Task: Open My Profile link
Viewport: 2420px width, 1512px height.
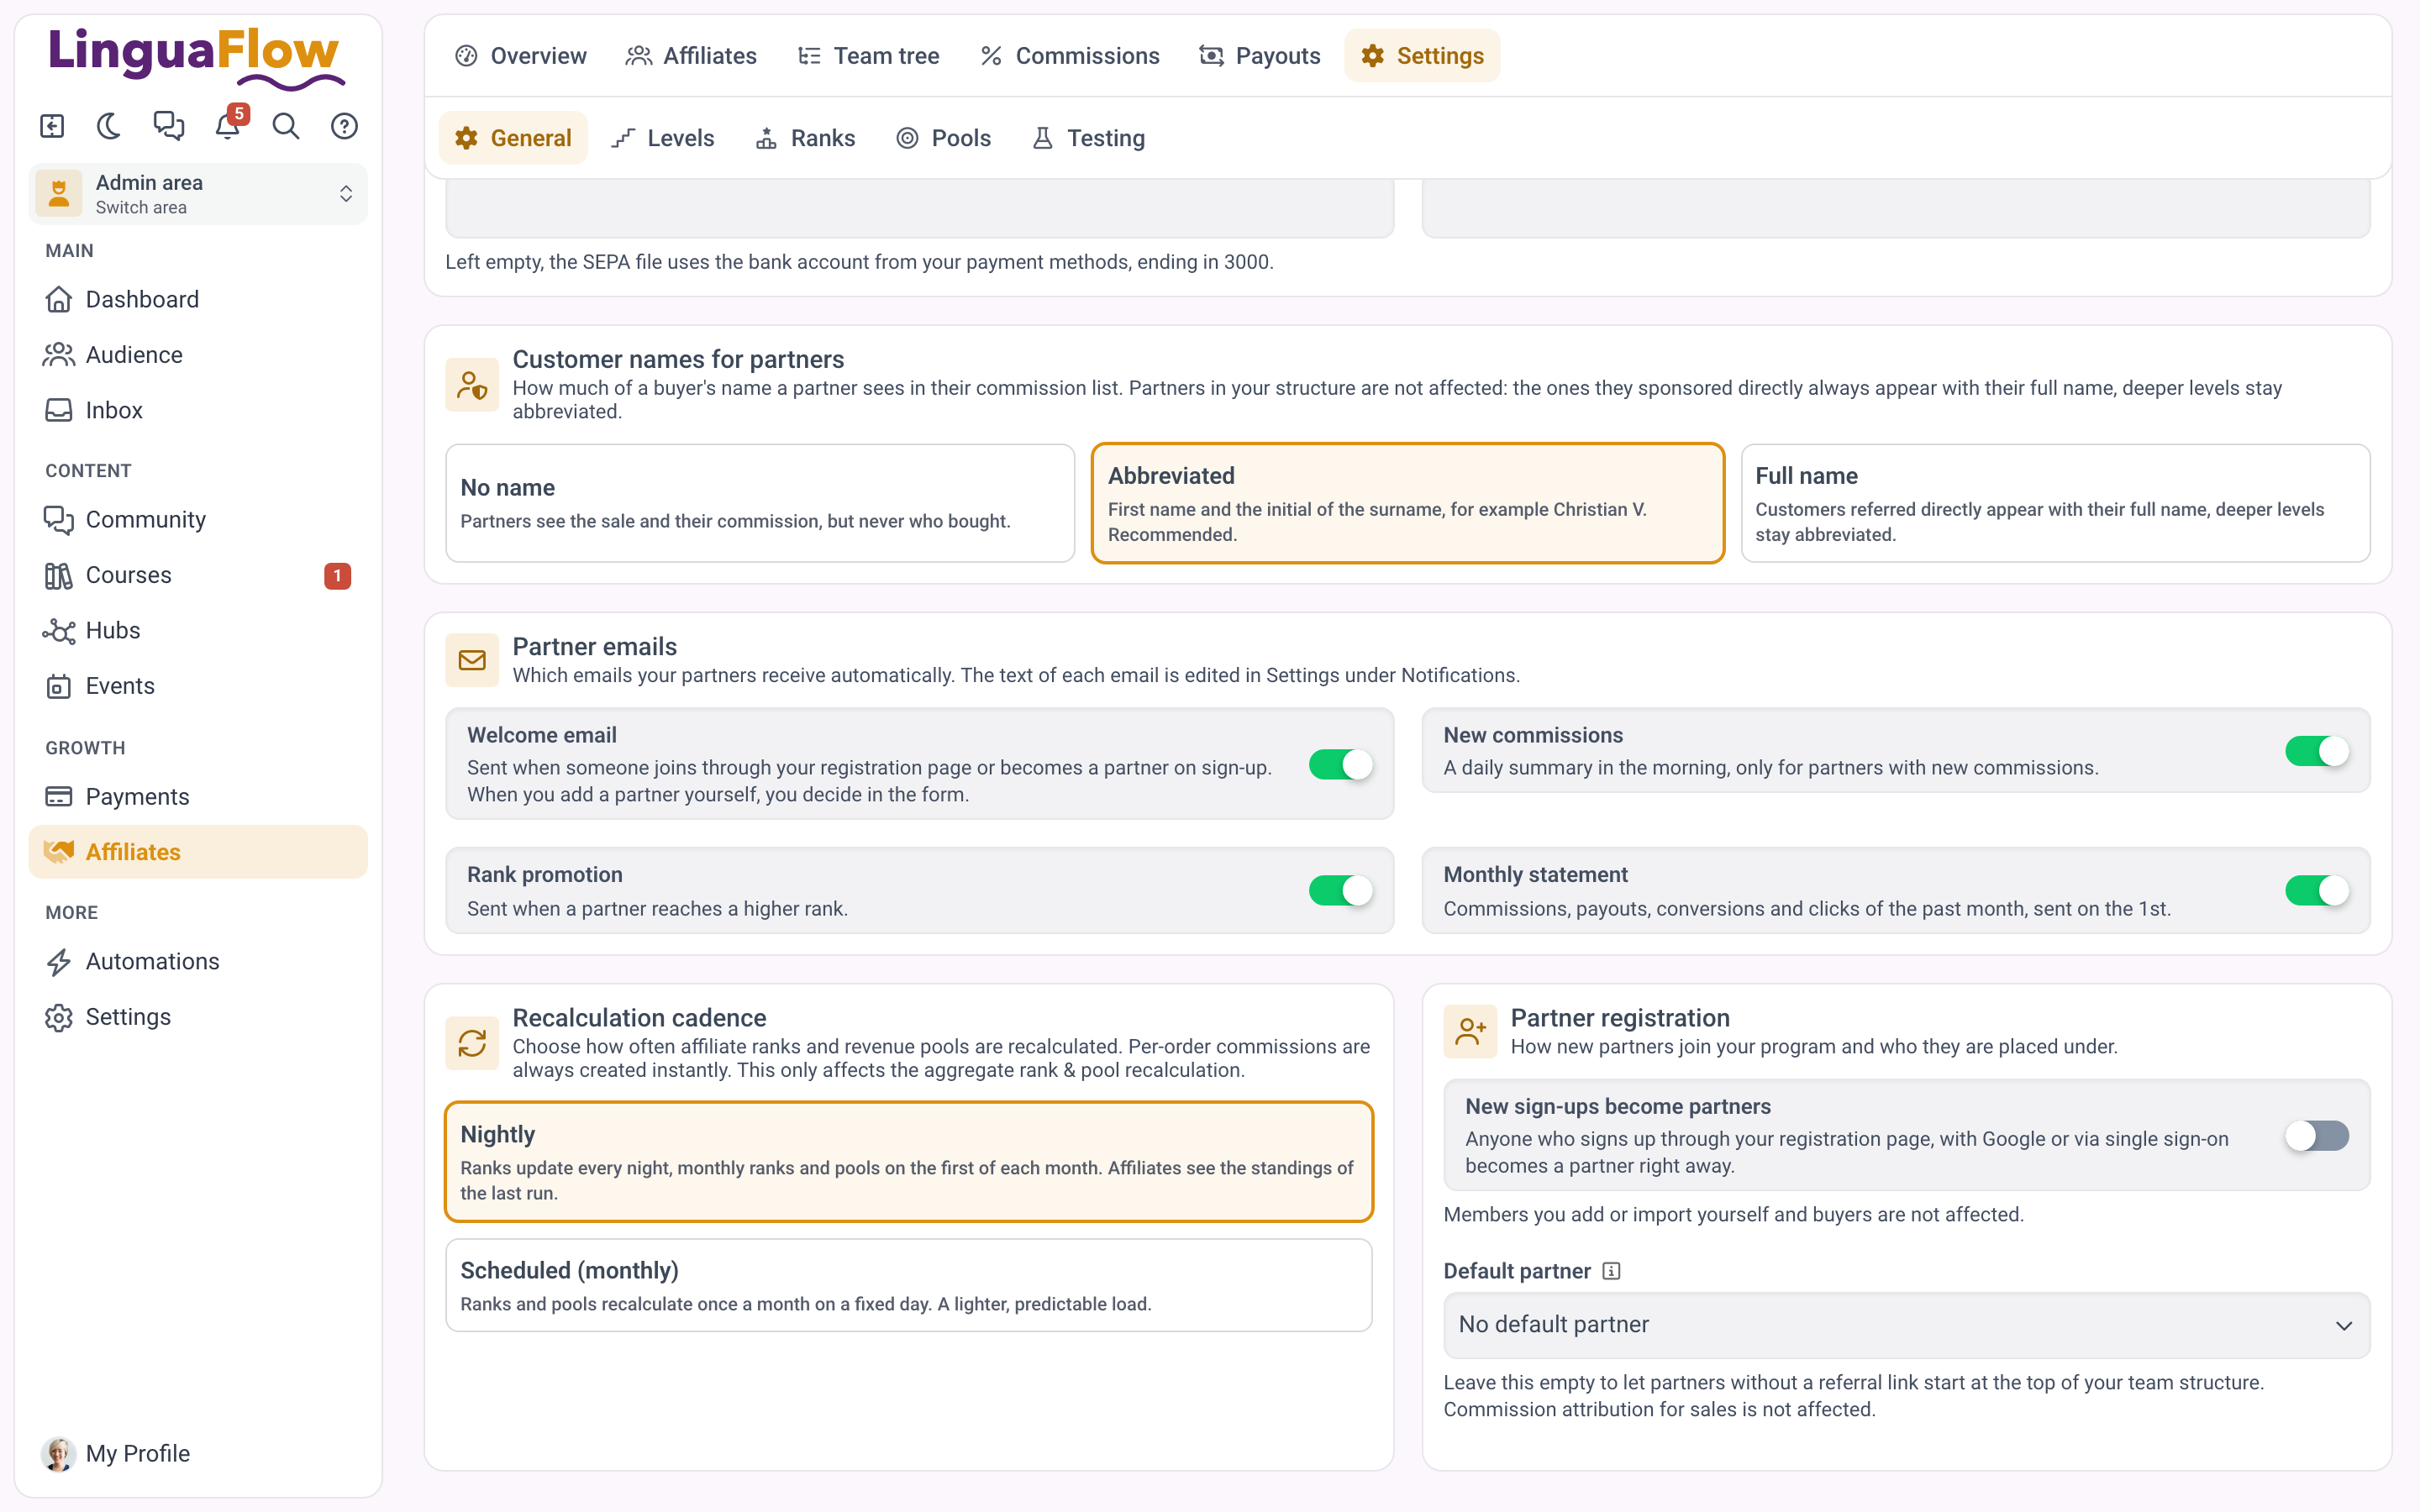Action: pyautogui.click(x=198, y=1454)
